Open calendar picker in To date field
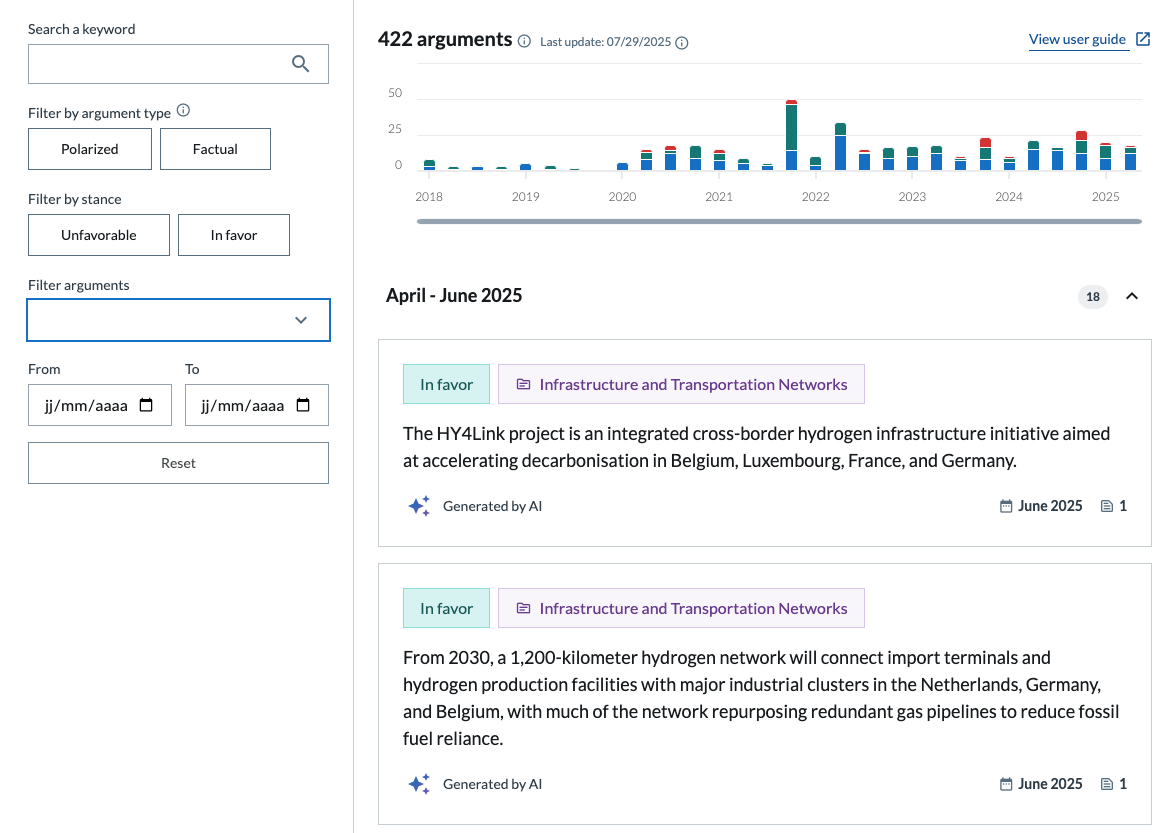The height and width of the screenshot is (833, 1161). point(303,406)
